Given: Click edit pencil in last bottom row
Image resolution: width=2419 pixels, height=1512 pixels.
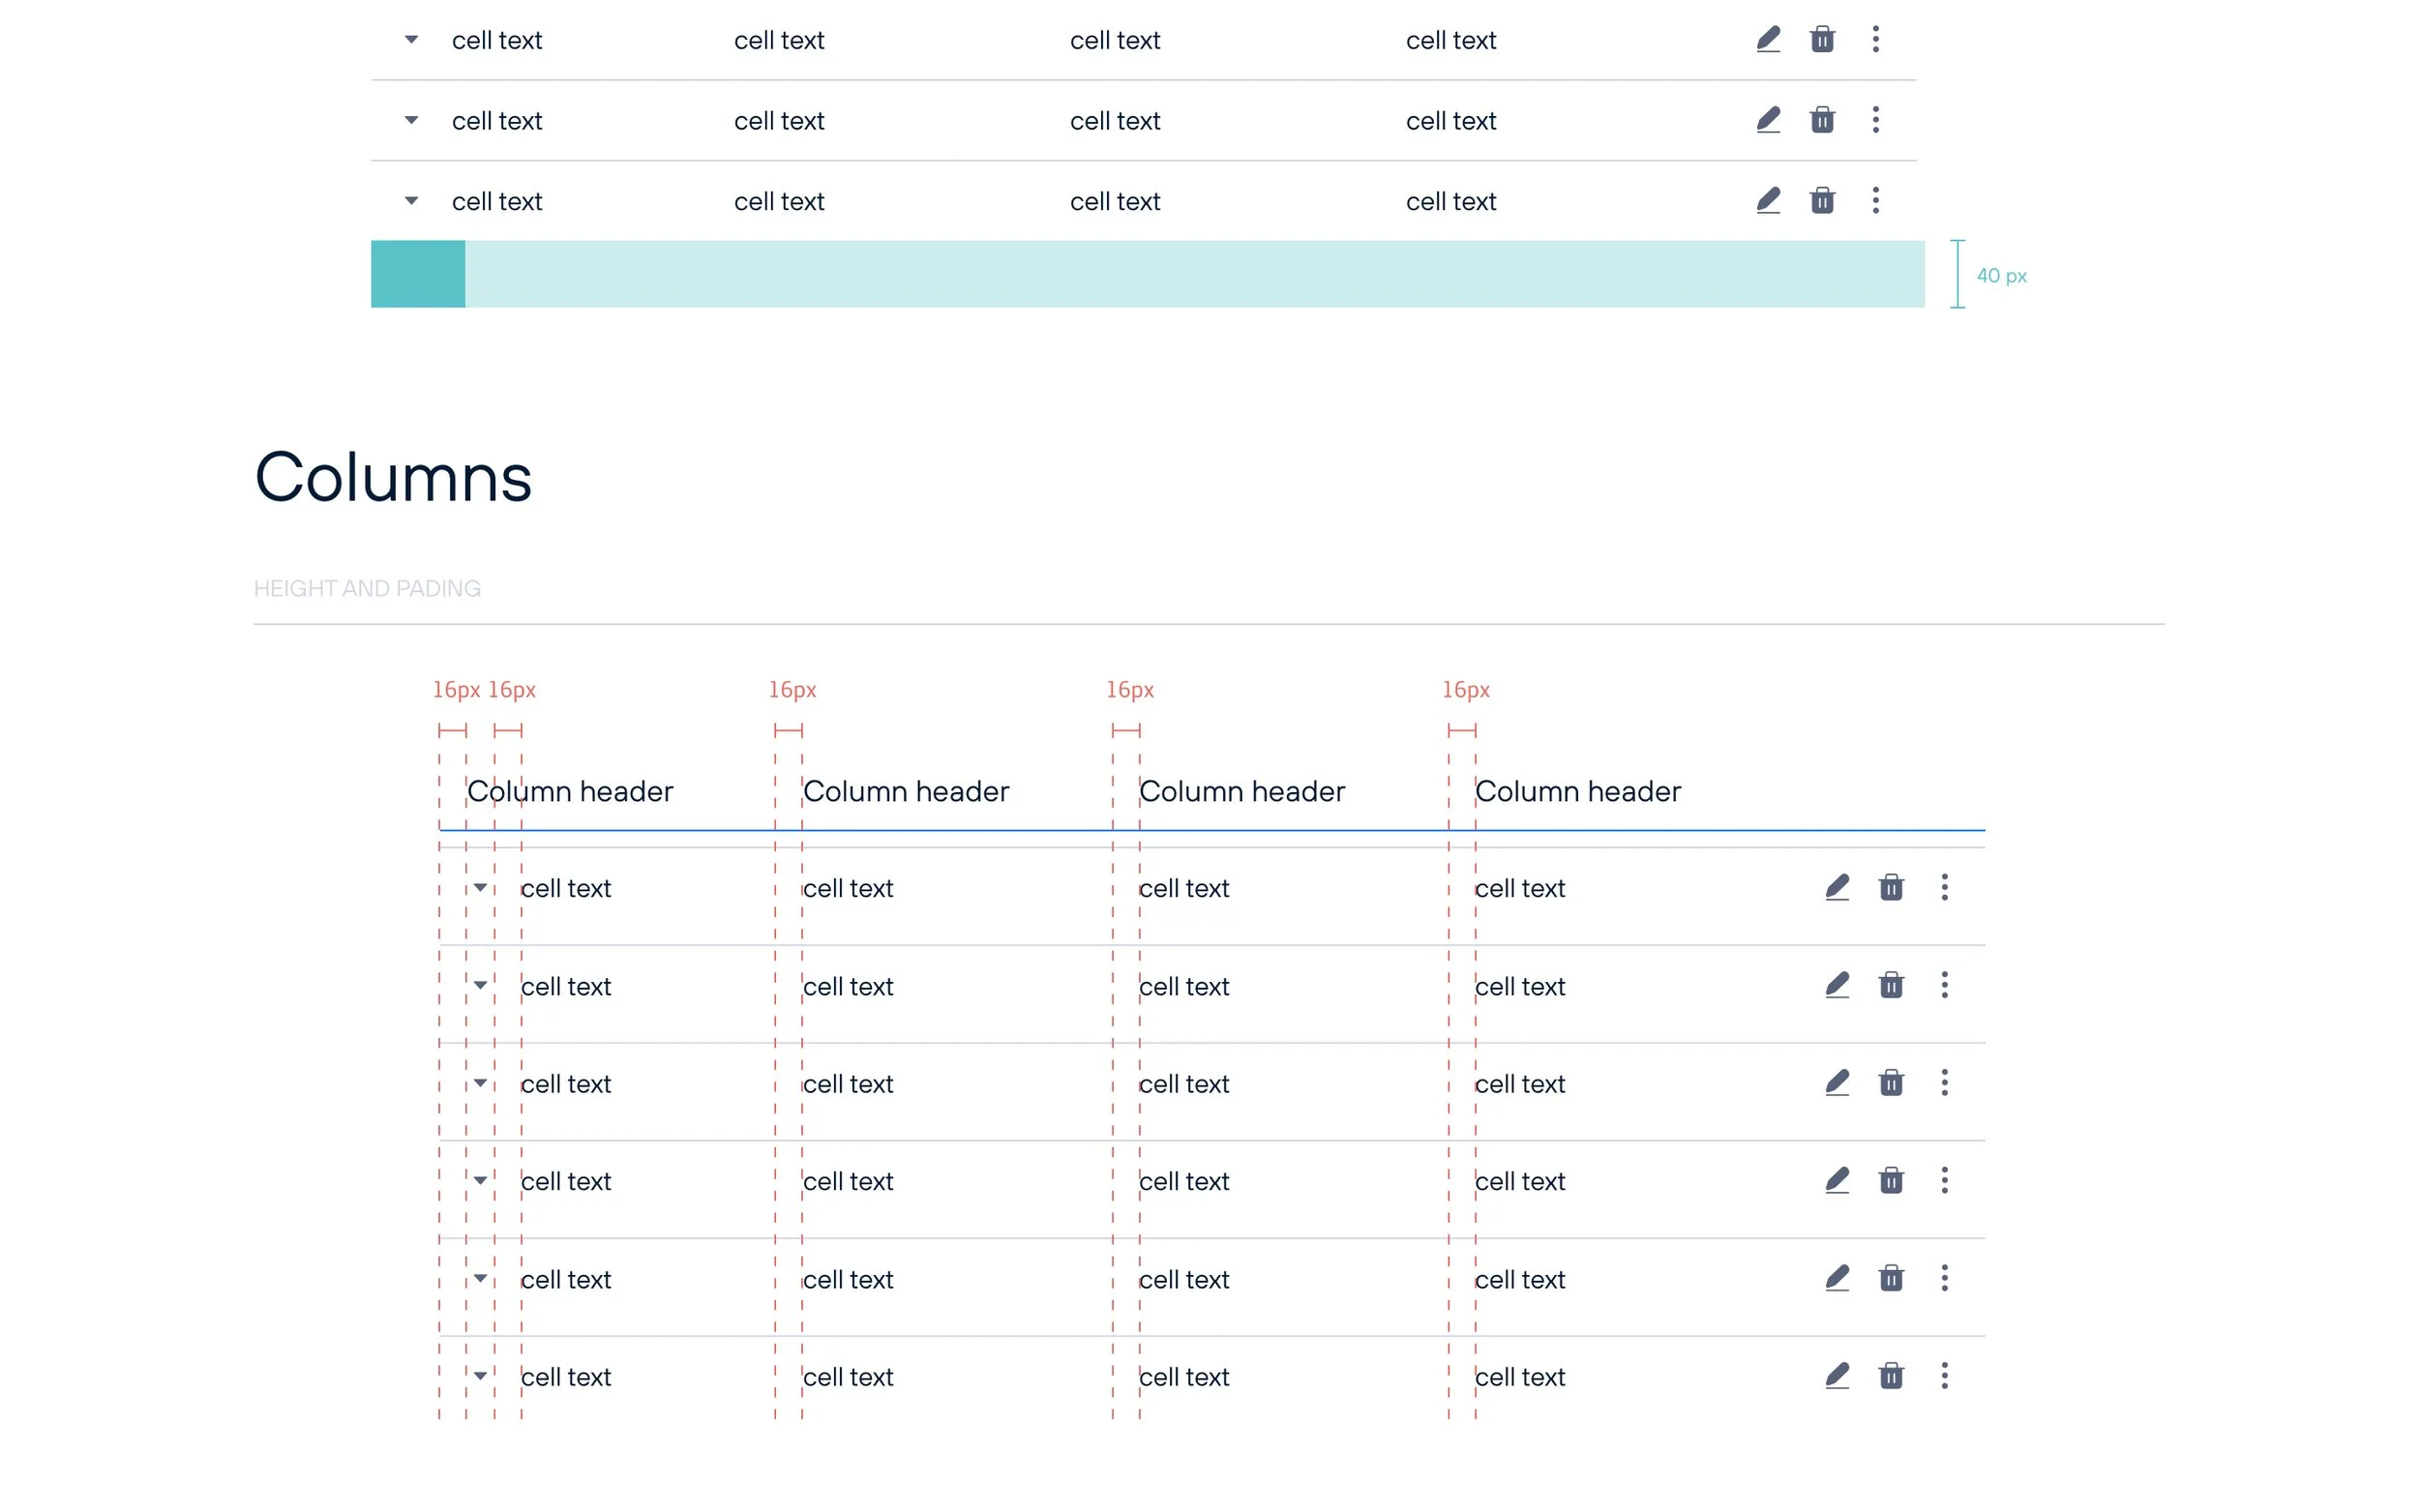Looking at the screenshot, I should [1836, 1376].
